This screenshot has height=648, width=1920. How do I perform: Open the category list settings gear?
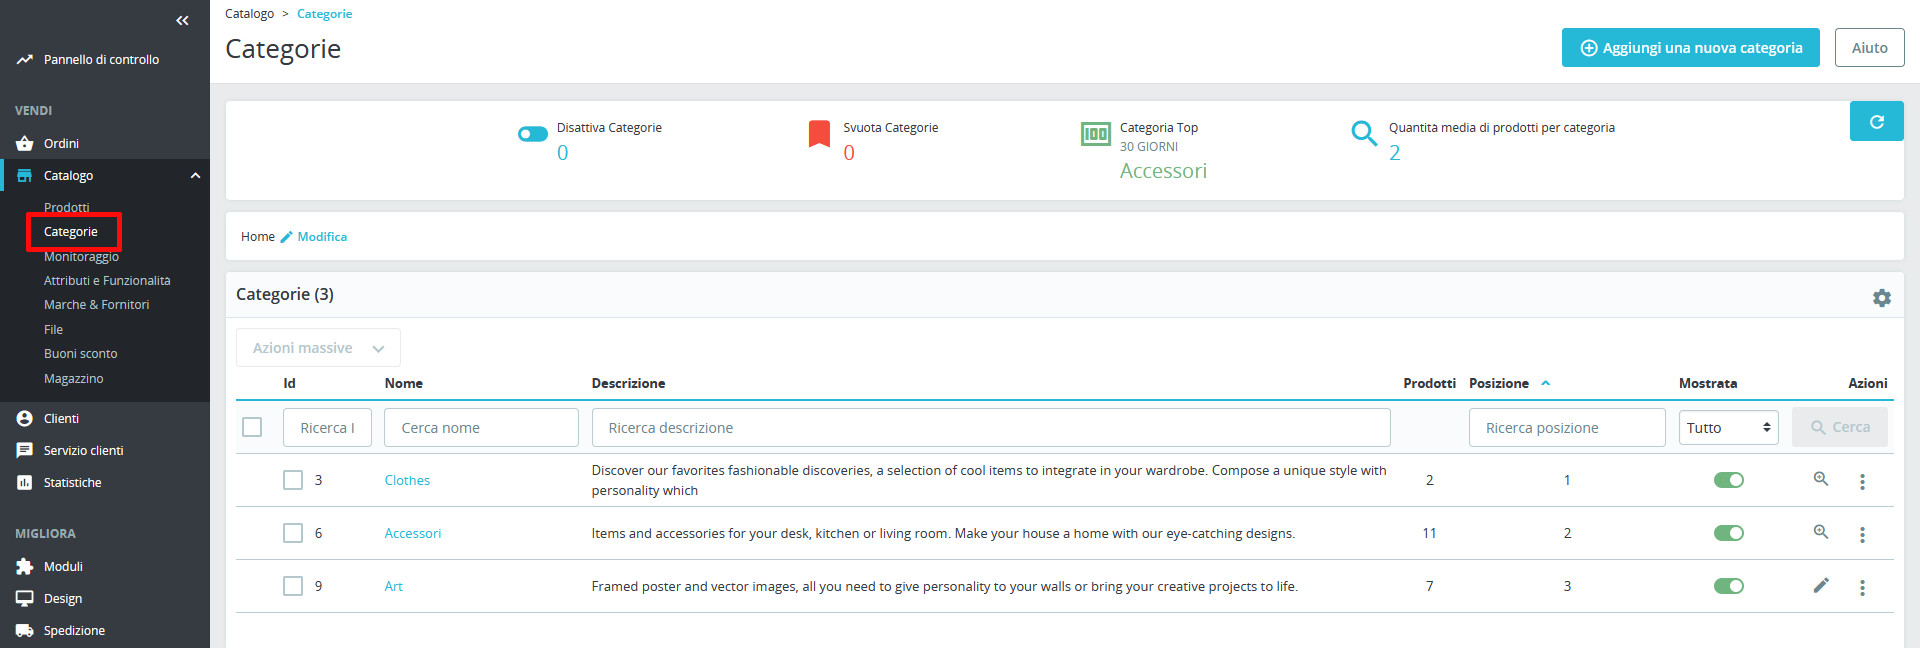click(1882, 298)
